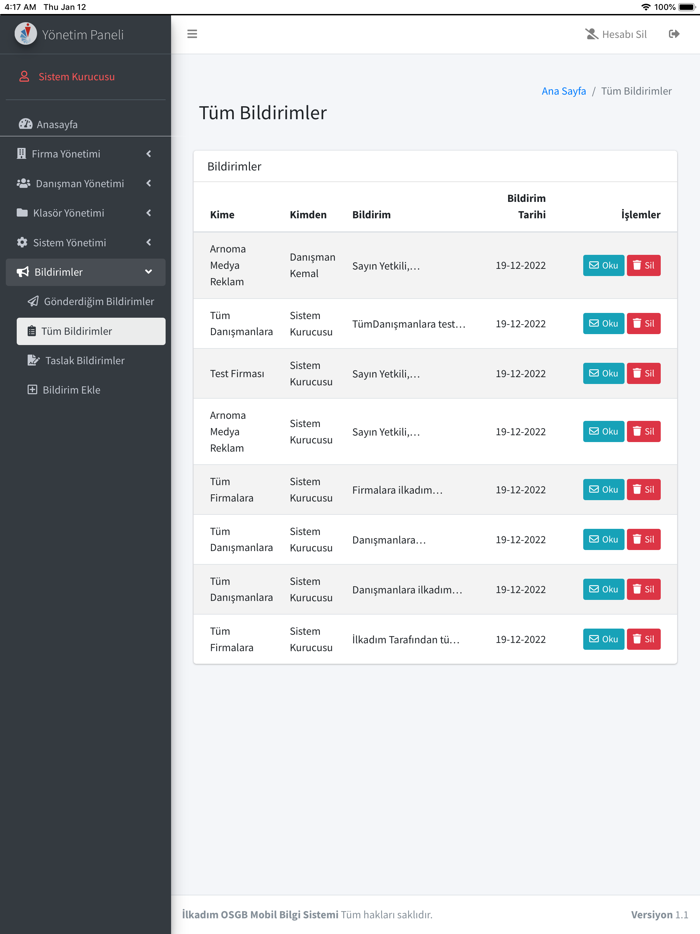
Task: Click the Bildirim Tarihi column header
Action: click(x=526, y=206)
